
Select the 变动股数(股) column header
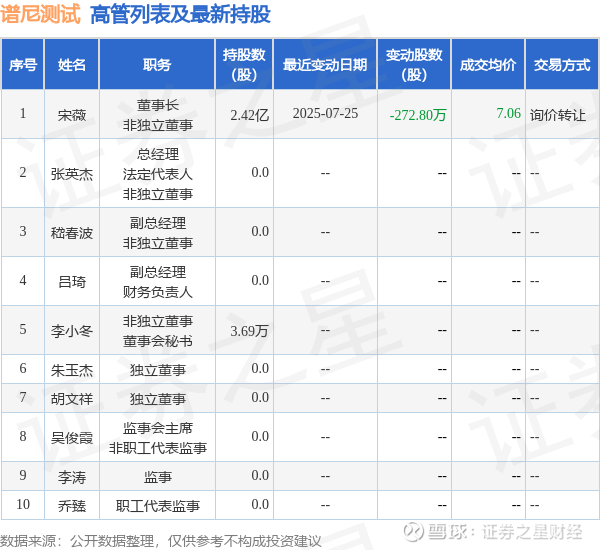414,65
